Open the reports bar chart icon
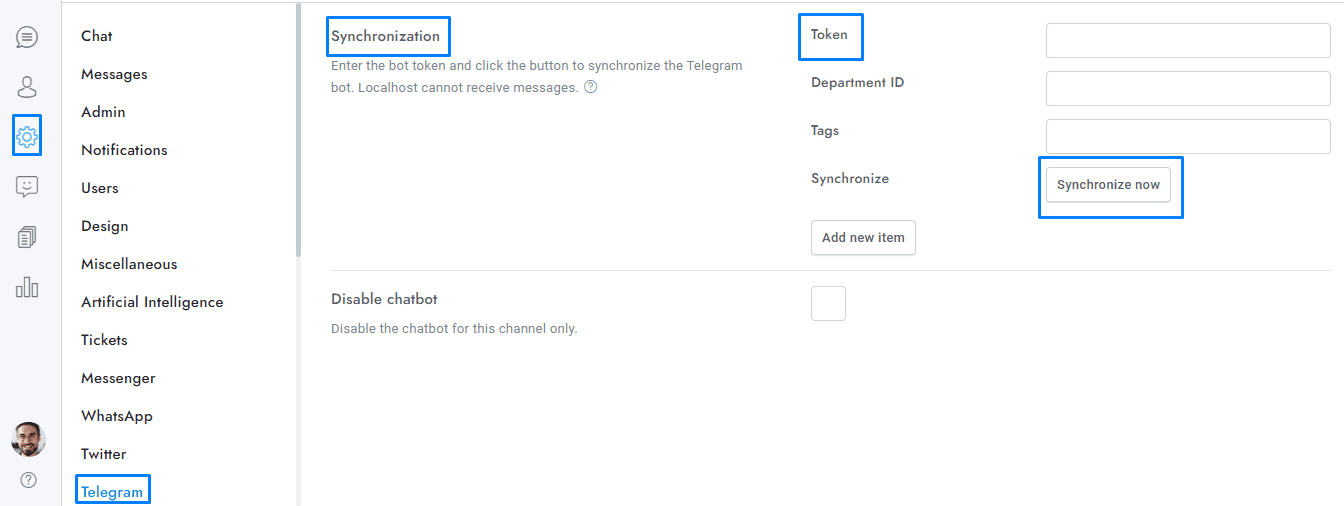Screen dimensions: 1344x506 pyautogui.click(x=27, y=288)
